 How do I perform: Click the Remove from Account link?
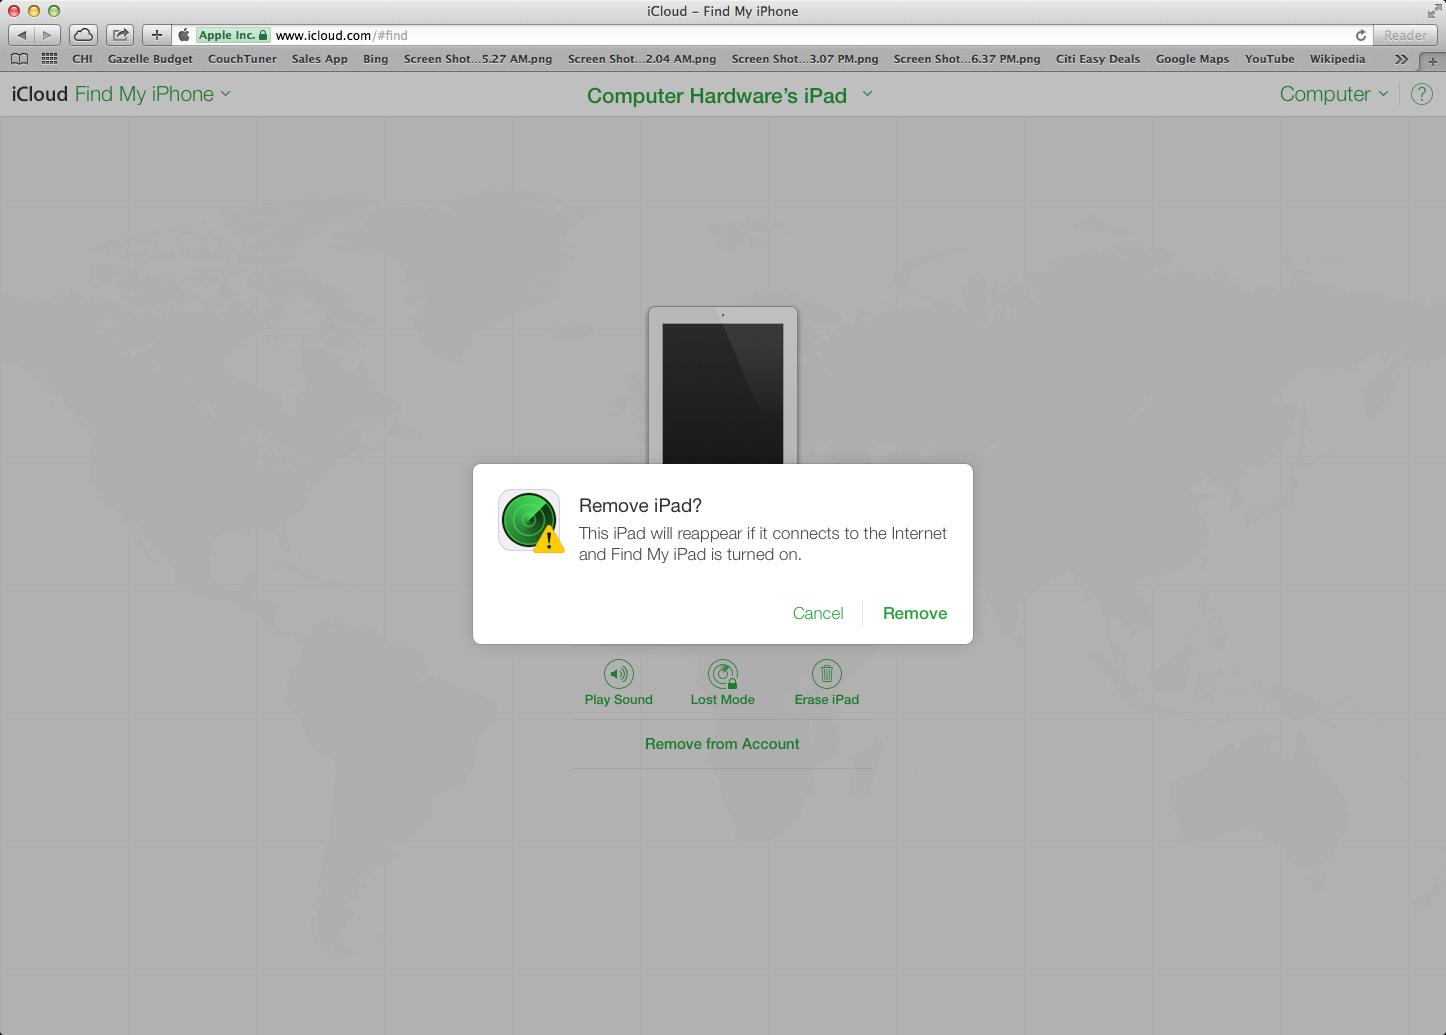coord(722,744)
